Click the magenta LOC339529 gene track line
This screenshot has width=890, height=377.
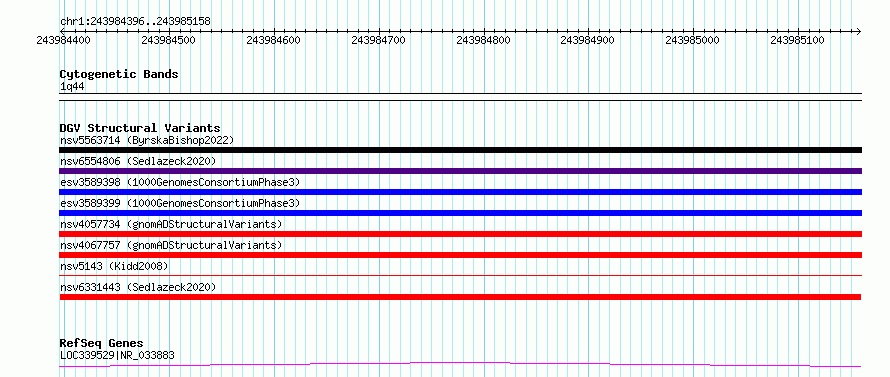[x=460, y=364]
